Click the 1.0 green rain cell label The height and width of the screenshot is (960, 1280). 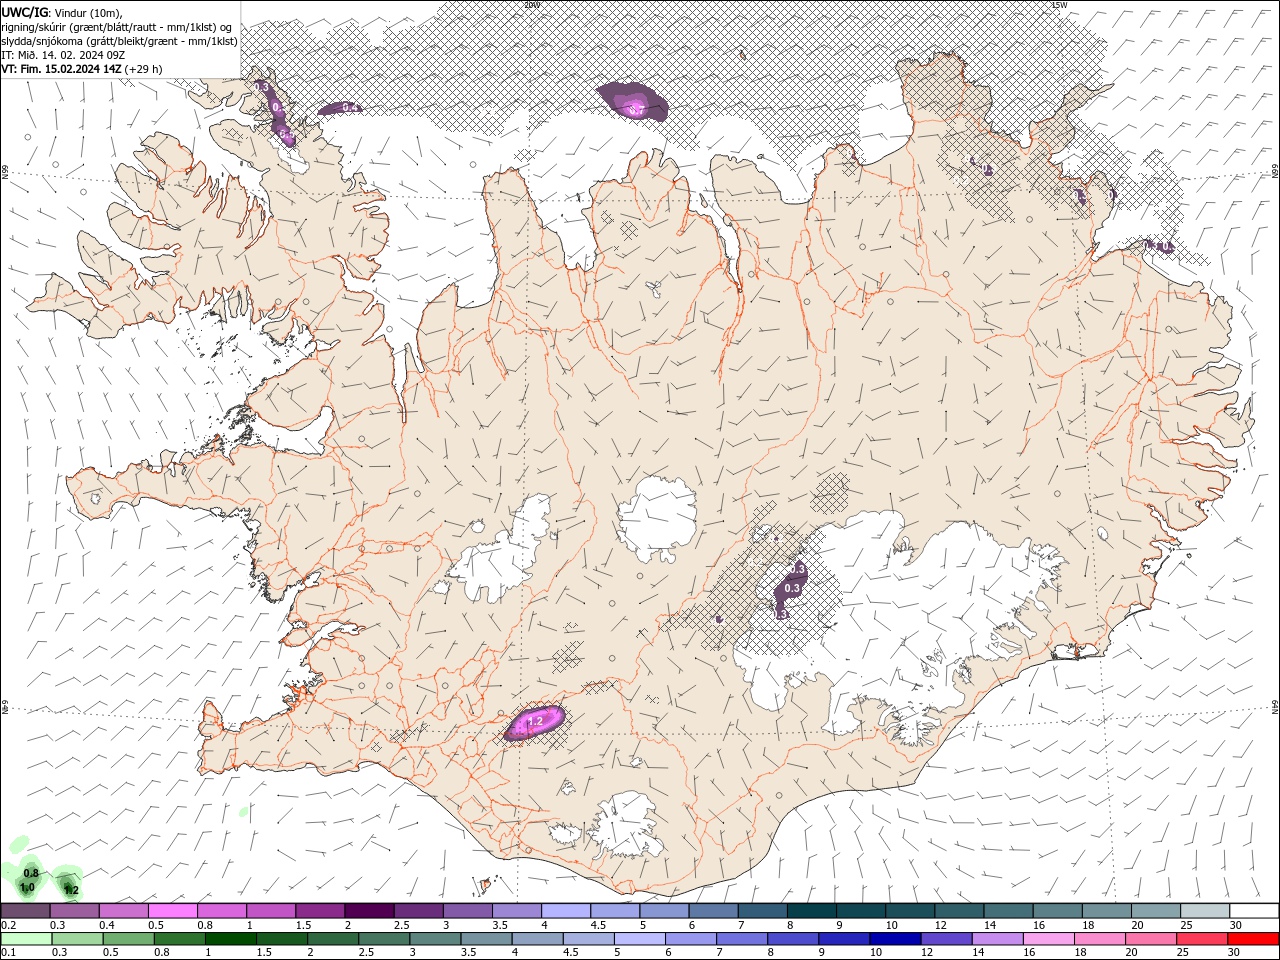(27, 887)
